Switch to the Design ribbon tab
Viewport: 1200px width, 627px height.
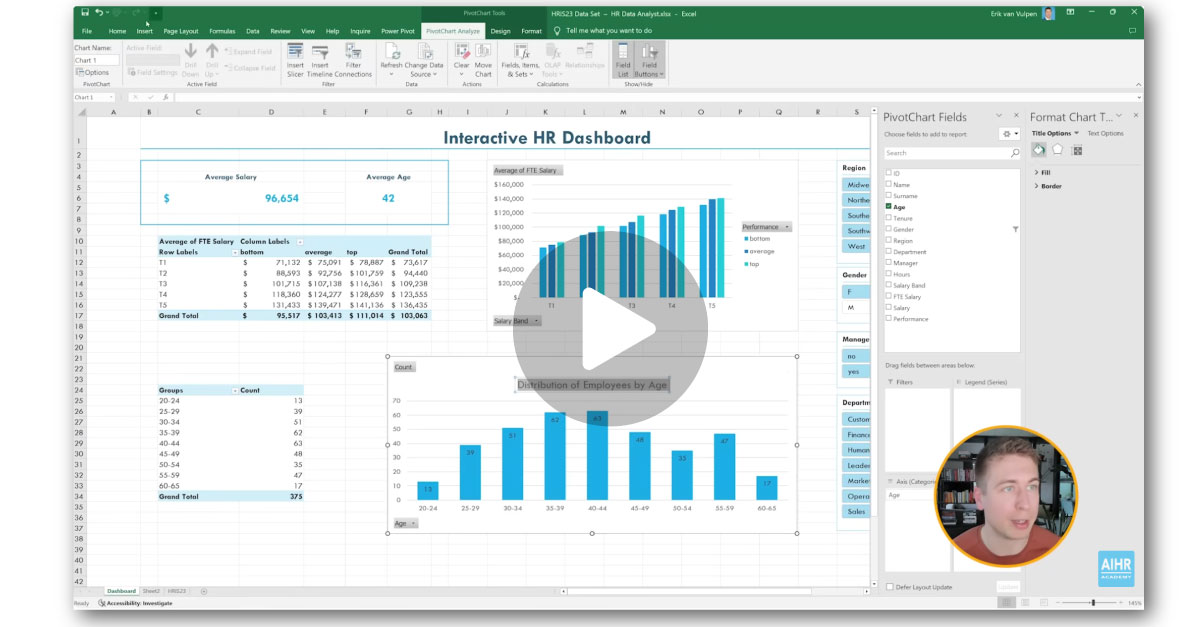[x=500, y=31]
